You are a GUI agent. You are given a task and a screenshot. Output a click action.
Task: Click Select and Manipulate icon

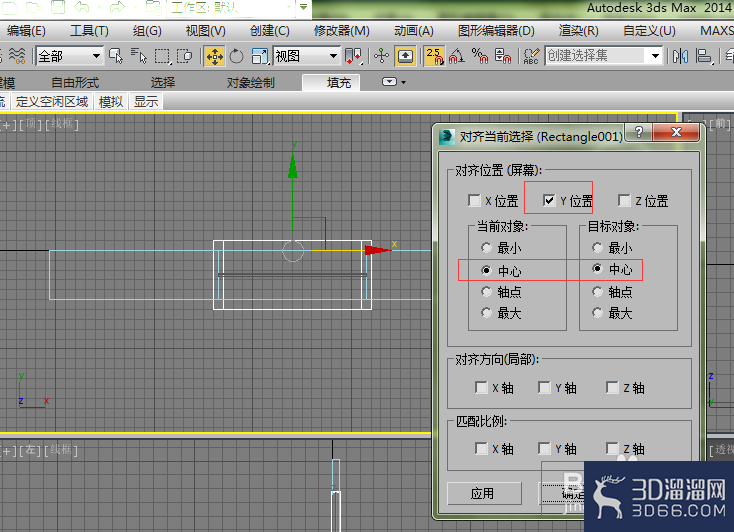(x=382, y=56)
